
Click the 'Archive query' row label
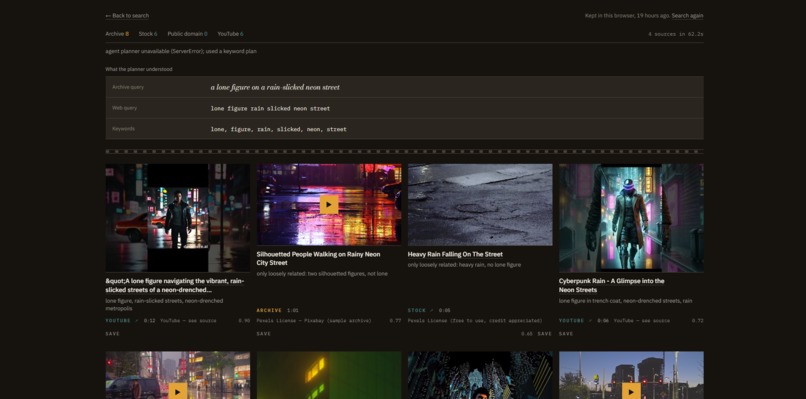click(128, 87)
